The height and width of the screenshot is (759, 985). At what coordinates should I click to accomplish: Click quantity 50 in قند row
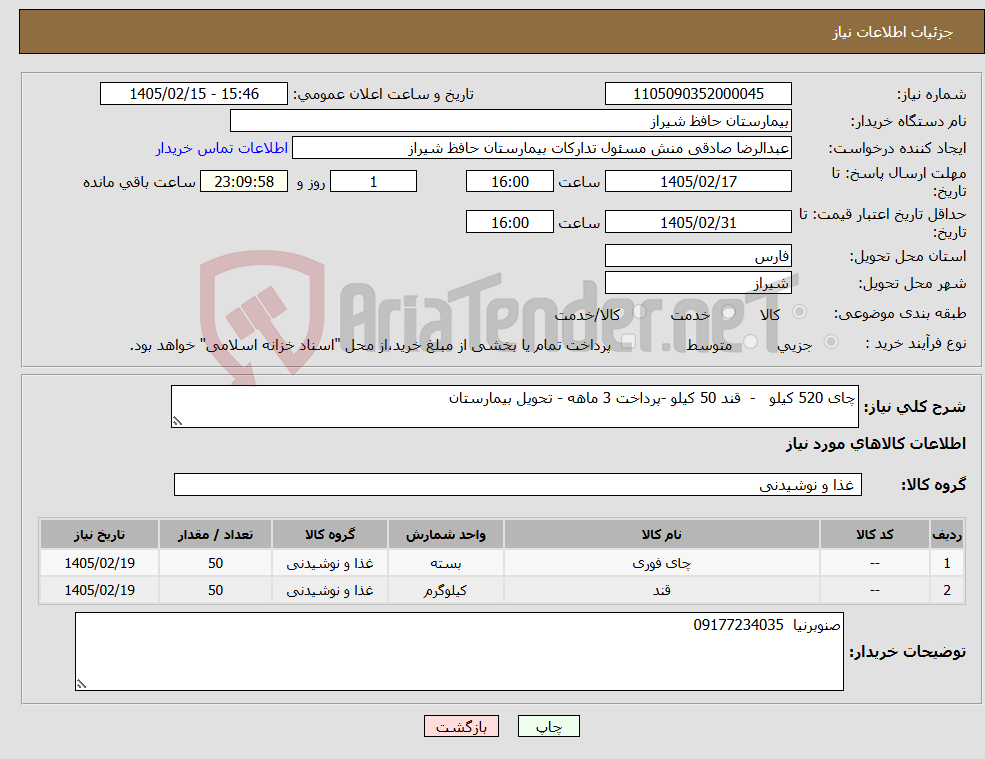pyautogui.click(x=215, y=590)
